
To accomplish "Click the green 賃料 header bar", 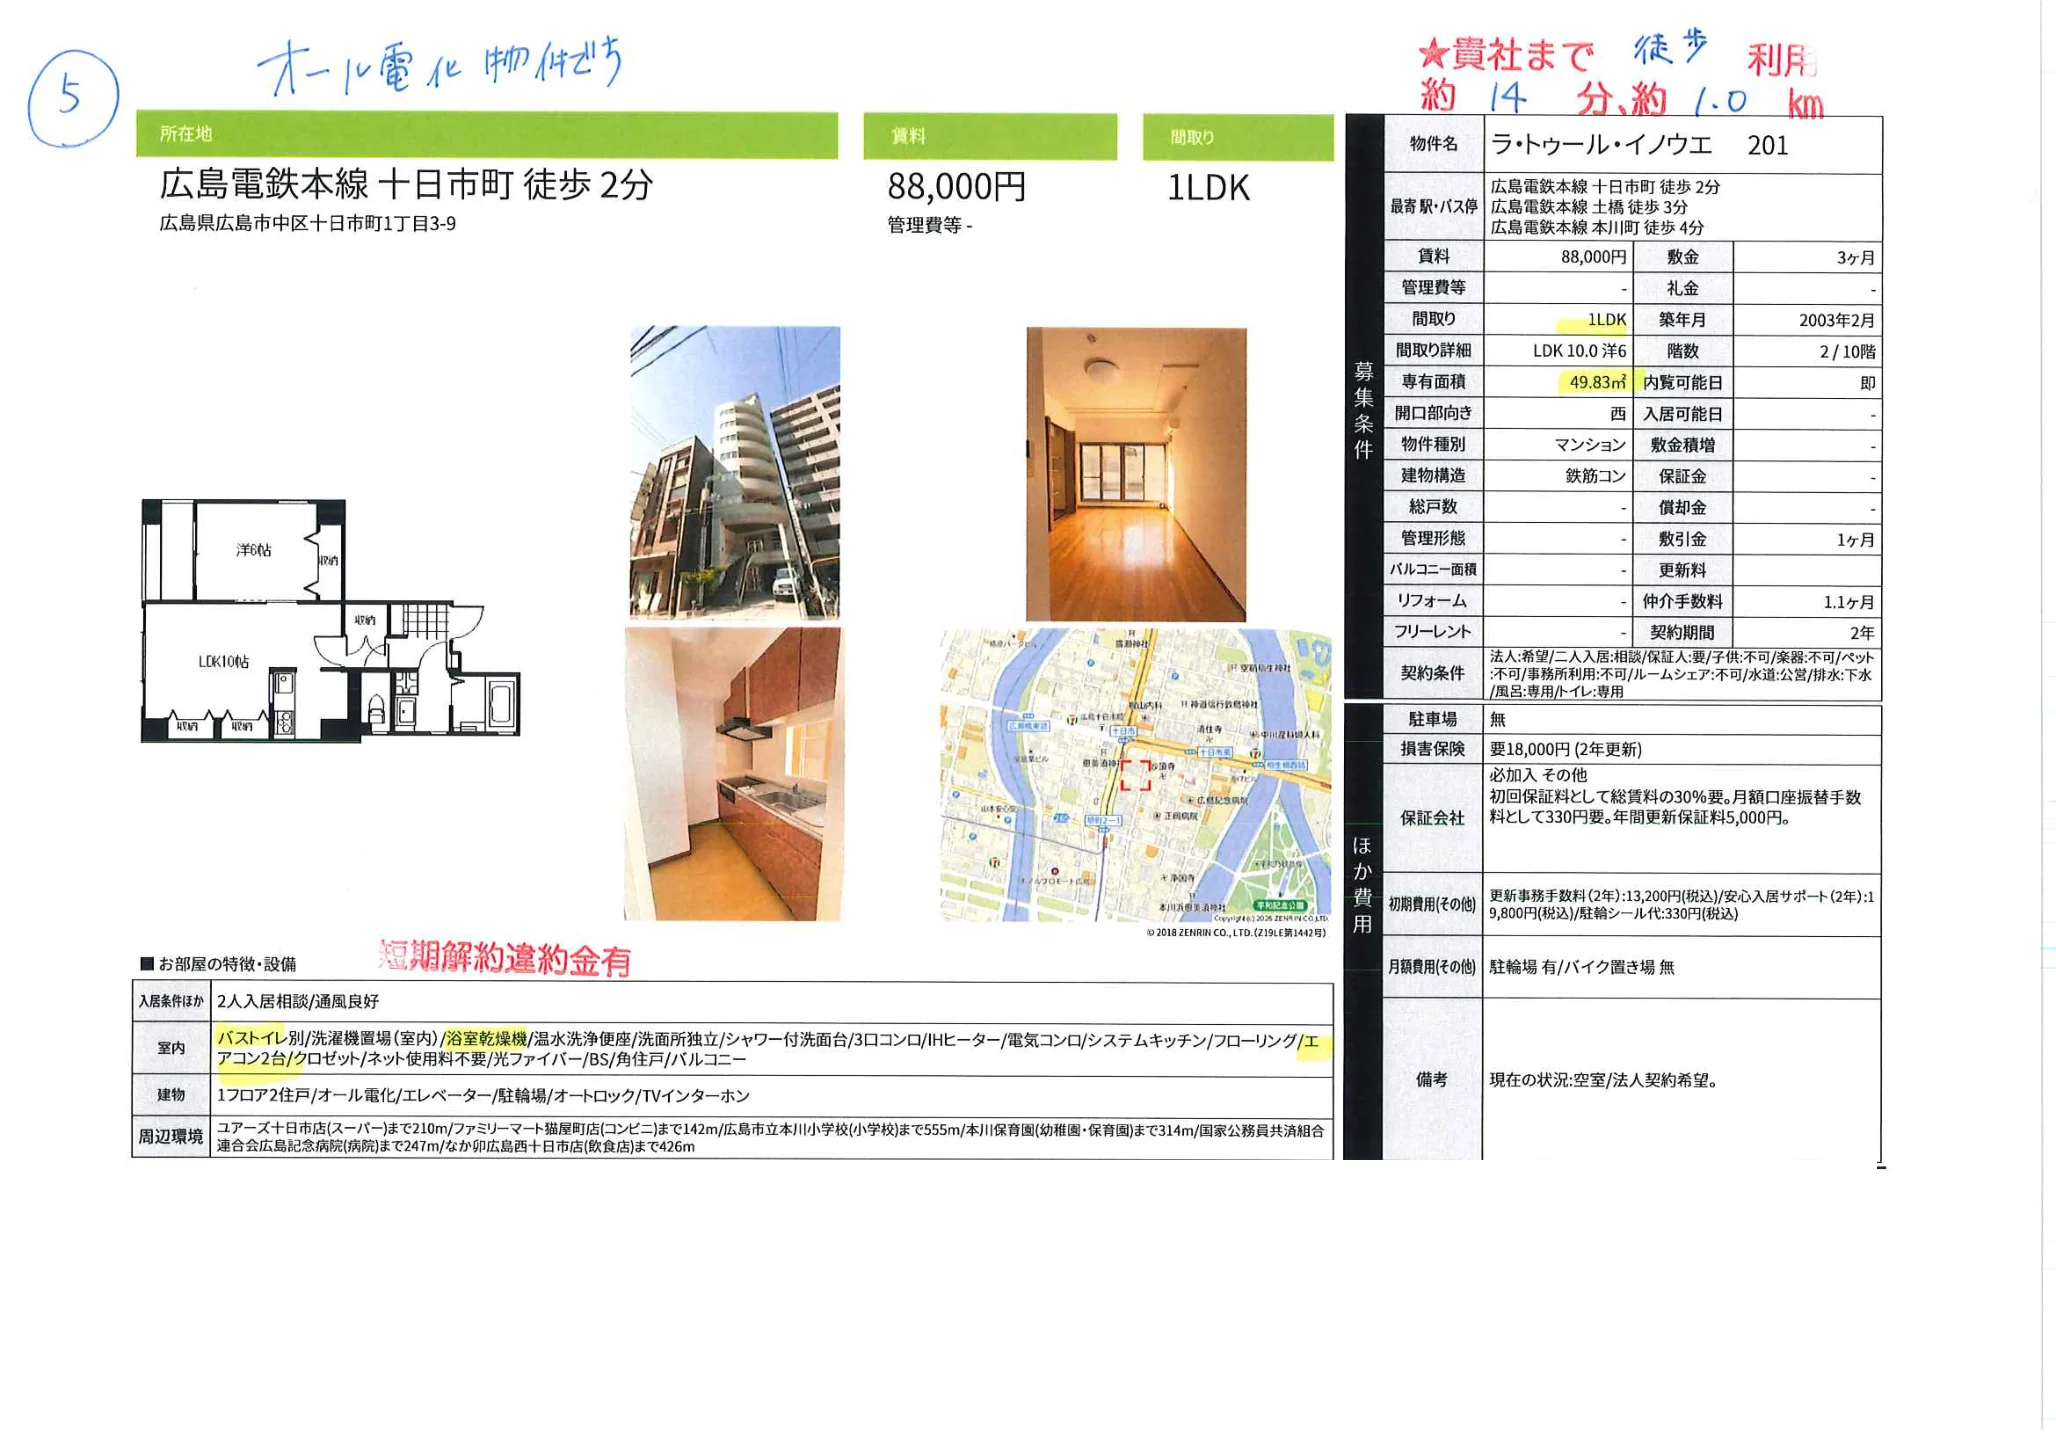I will click(989, 137).
